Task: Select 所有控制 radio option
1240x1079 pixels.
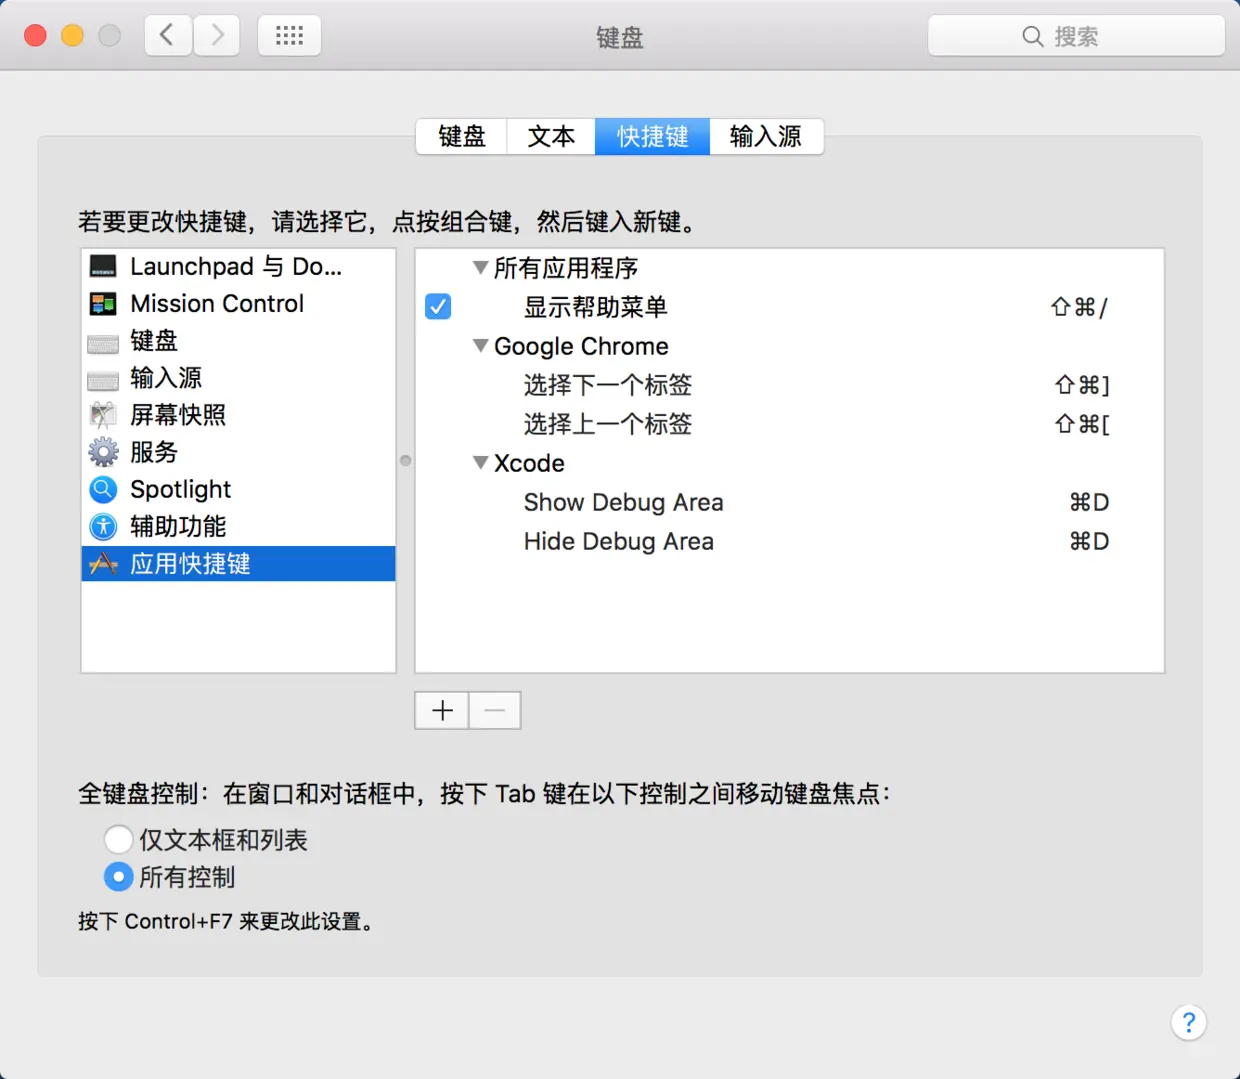Action: click(118, 877)
